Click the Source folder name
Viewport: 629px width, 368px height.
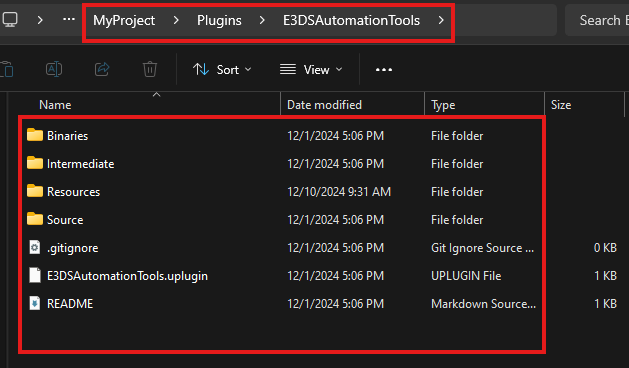65,220
